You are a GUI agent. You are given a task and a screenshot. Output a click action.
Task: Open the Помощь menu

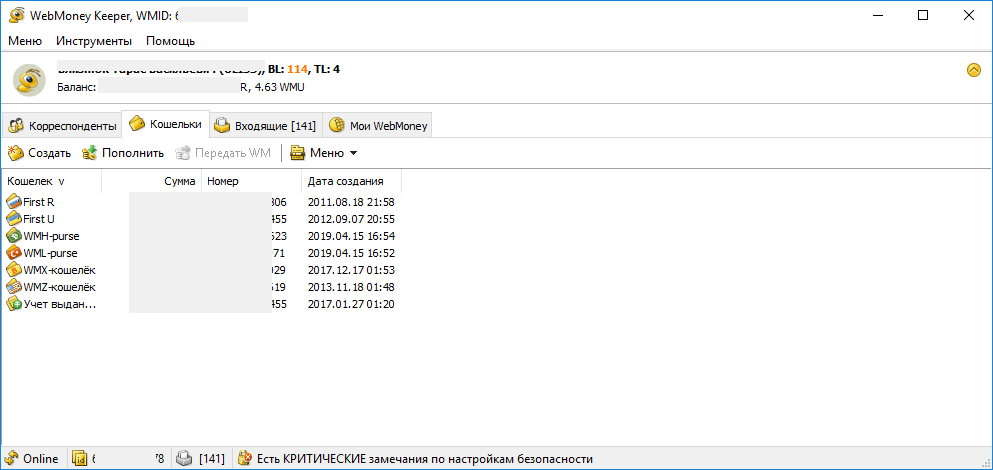pos(170,41)
